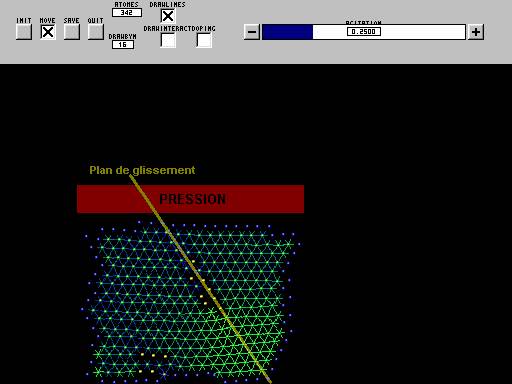This screenshot has width=512, height=384.
Task: Click the INIT button
Action: click(24, 32)
